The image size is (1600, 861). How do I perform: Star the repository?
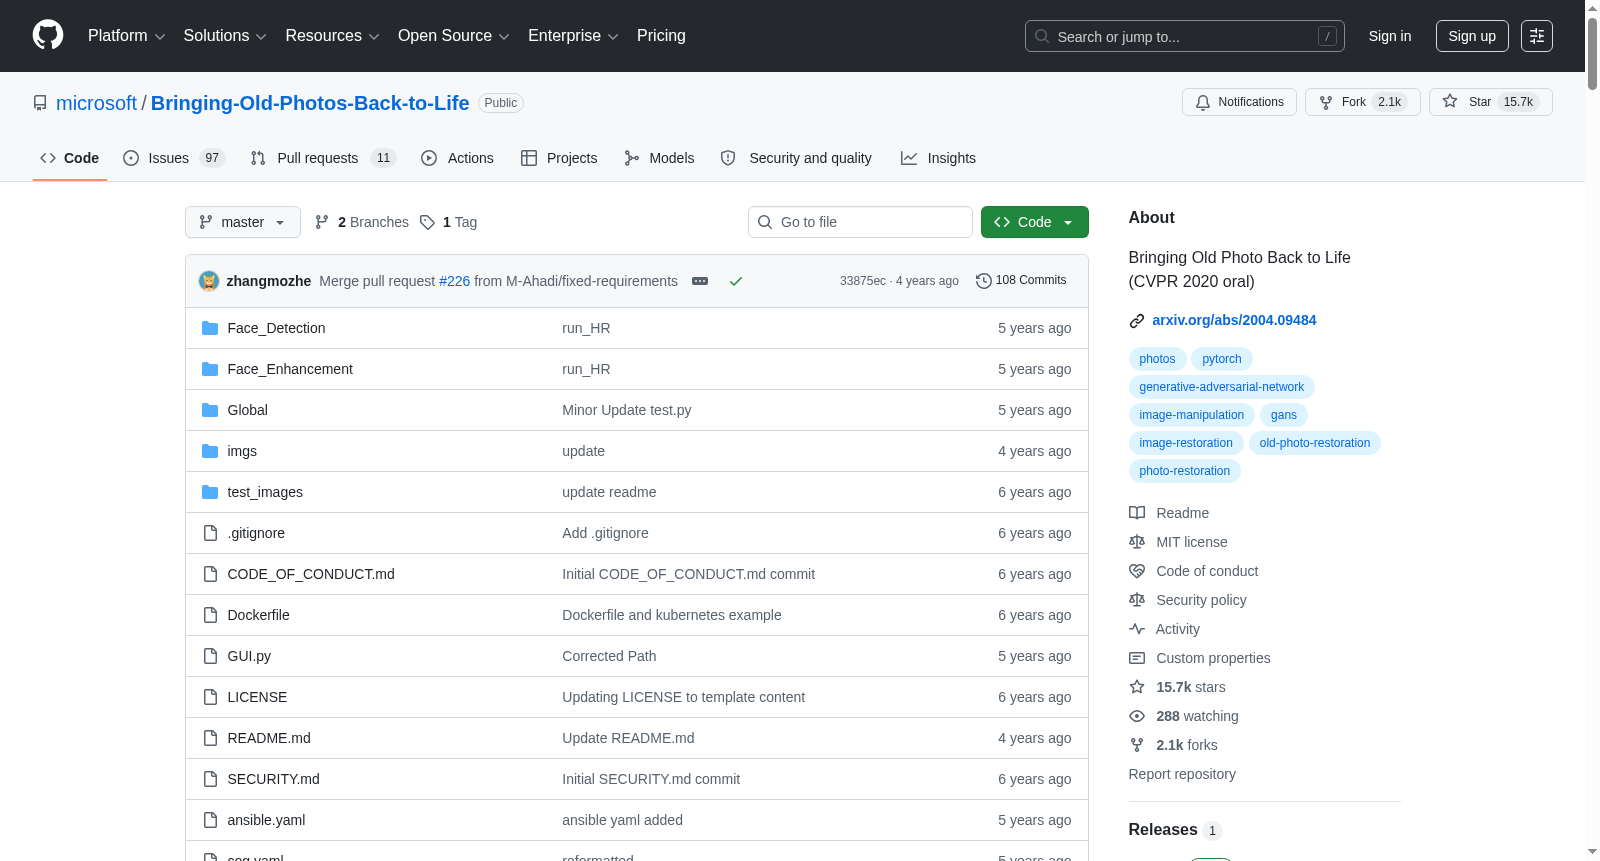coord(1490,102)
